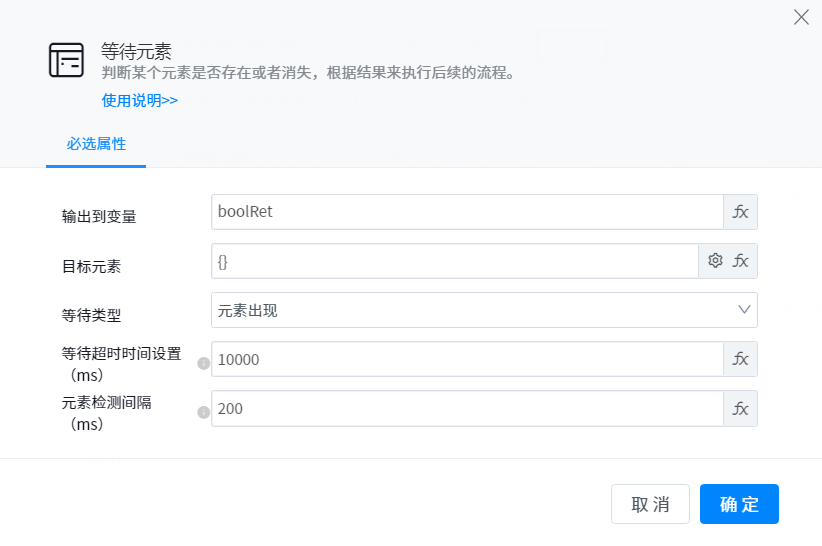The image size is (822, 546).
Task: Switch to the 必选属性 tab
Action: [96, 143]
